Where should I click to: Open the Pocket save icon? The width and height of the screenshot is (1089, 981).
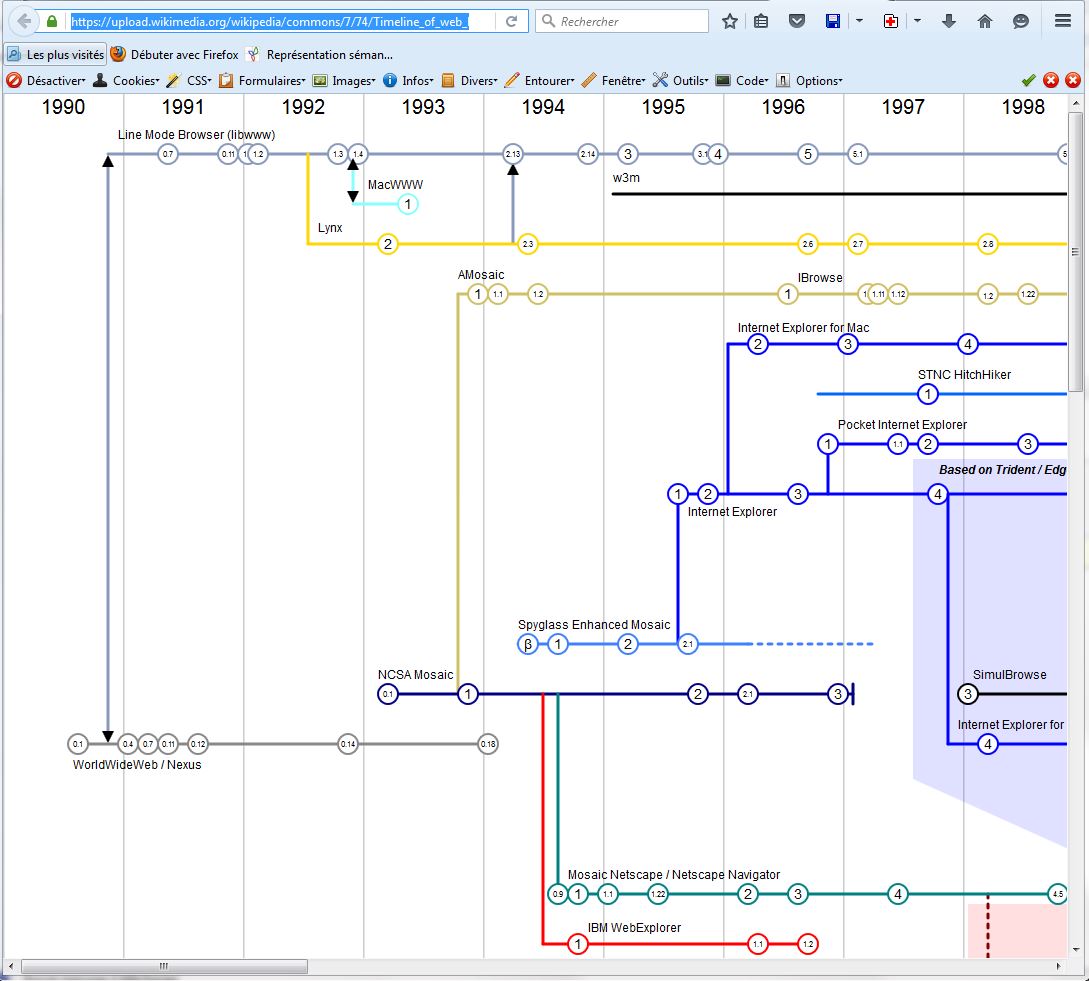click(796, 21)
